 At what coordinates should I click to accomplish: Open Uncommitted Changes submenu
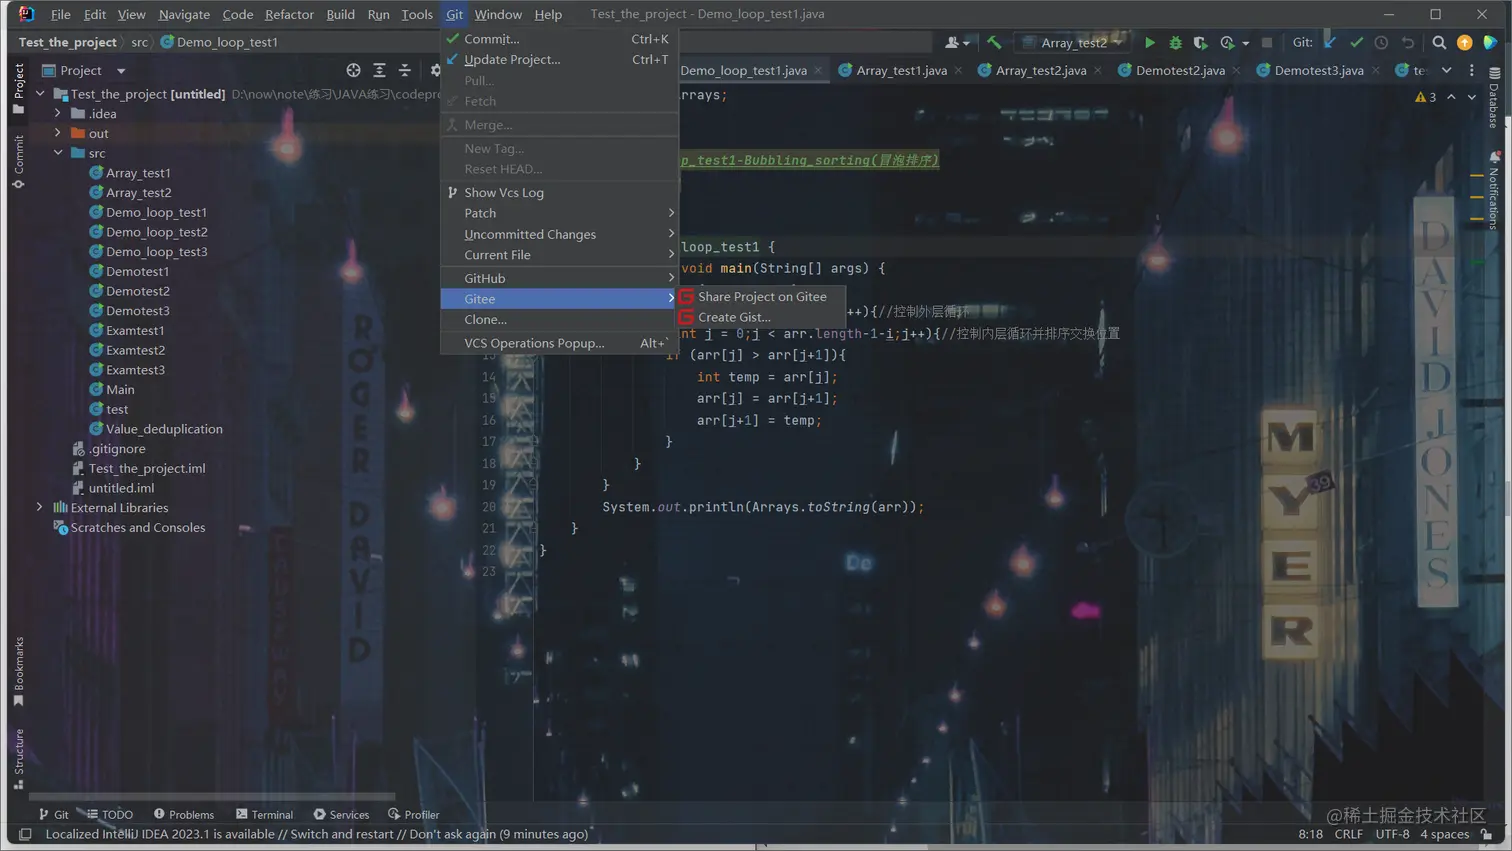pyautogui.click(x=559, y=234)
